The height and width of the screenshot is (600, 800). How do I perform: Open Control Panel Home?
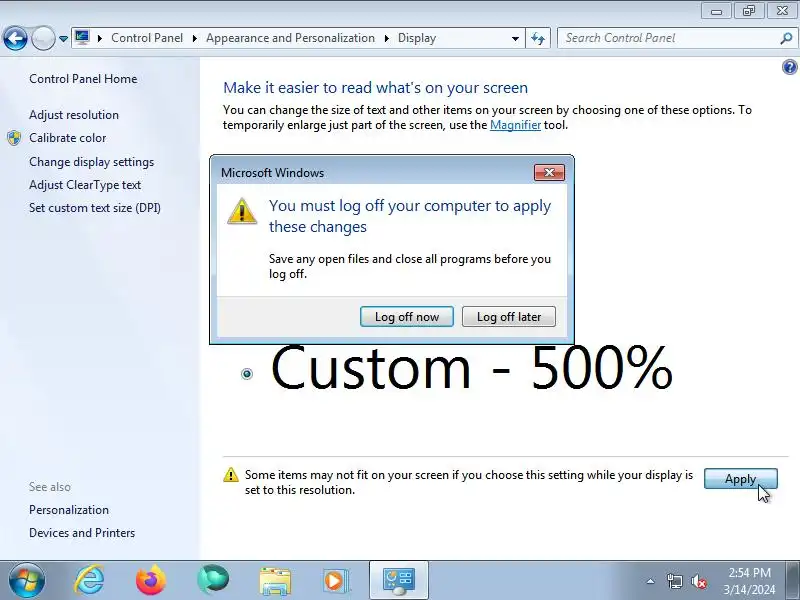coord(83,79)
